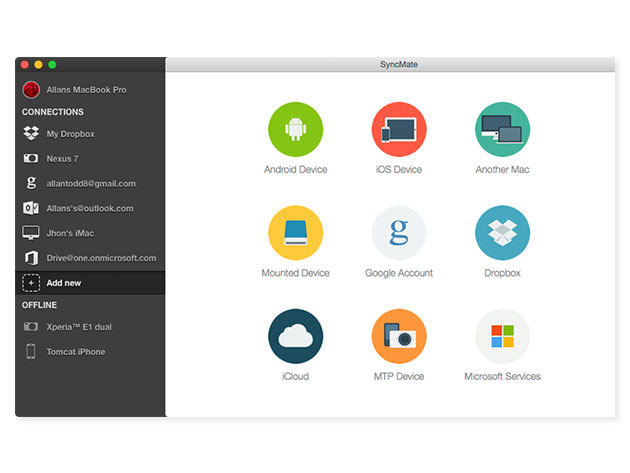
Task: Pick the MTP Device icon
Action: tap(399, 336)
